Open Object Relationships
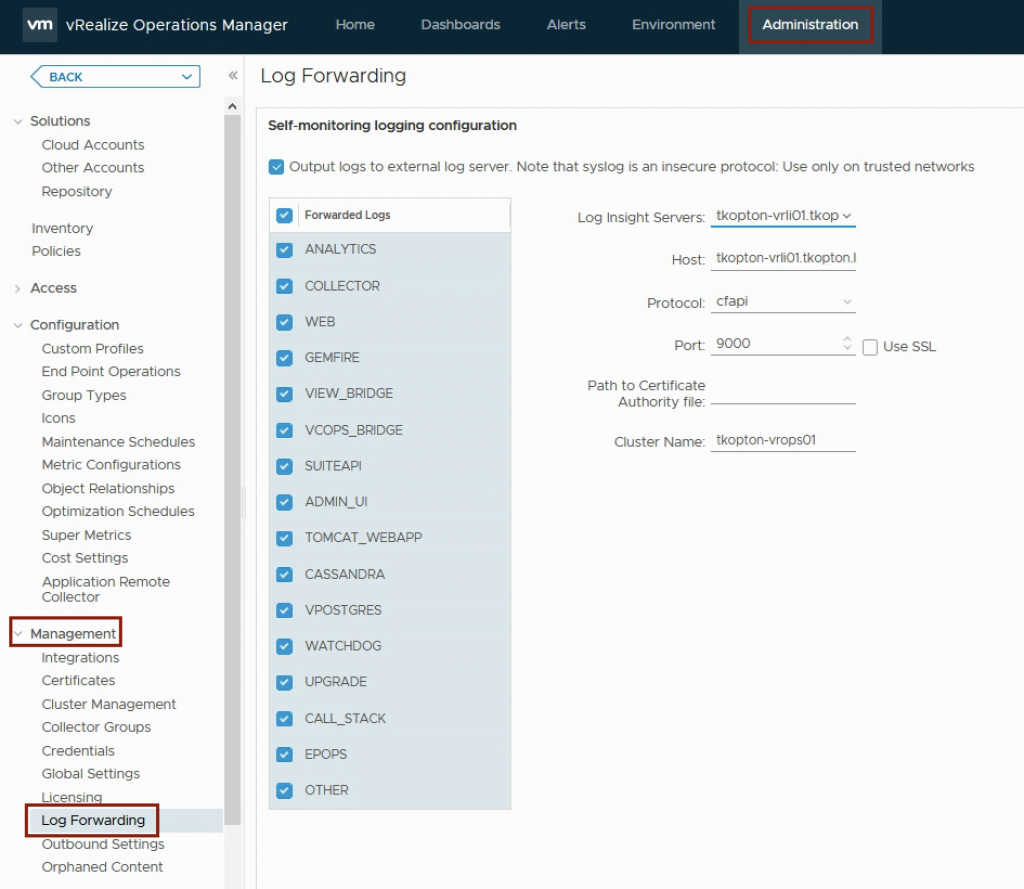Screen dimensions: 1024x889 [x=108, y=489]
